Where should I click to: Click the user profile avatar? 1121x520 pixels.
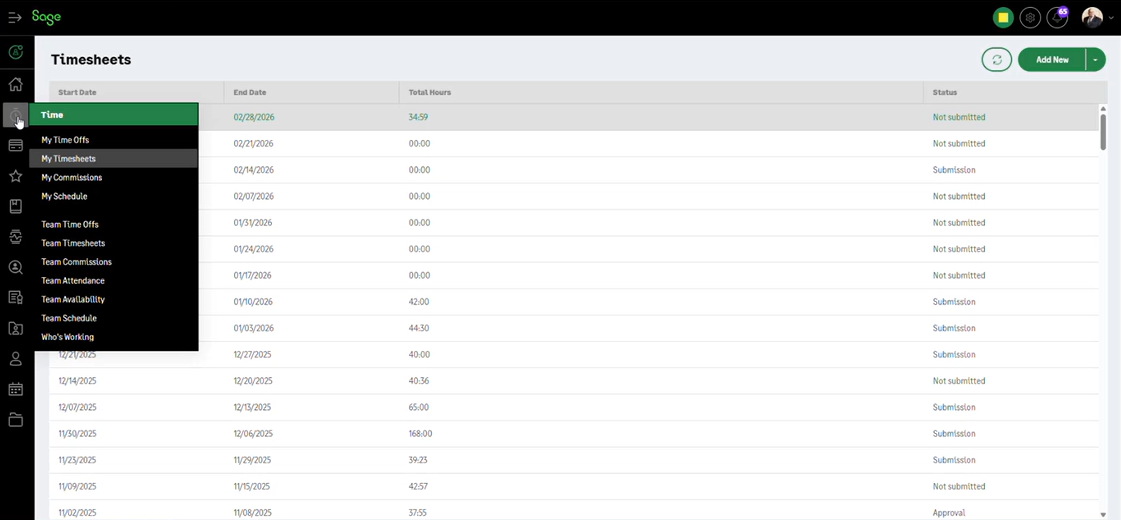point(1092,18)
